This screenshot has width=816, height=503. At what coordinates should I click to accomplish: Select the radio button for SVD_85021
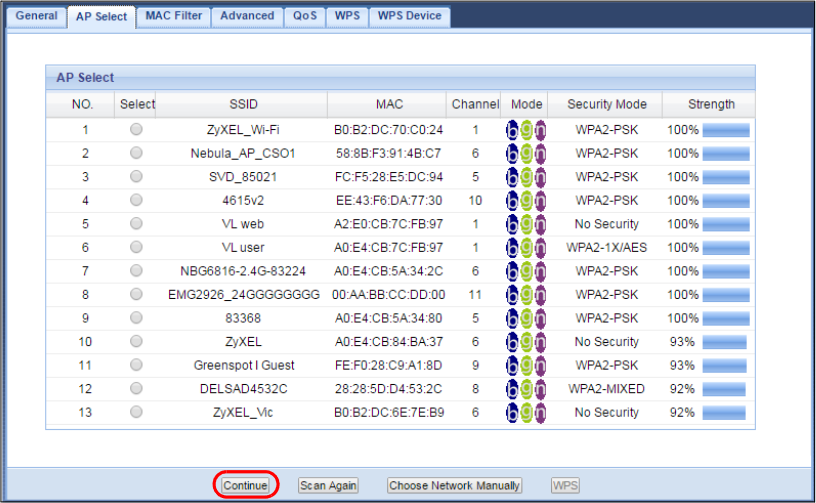coord(136,177)
